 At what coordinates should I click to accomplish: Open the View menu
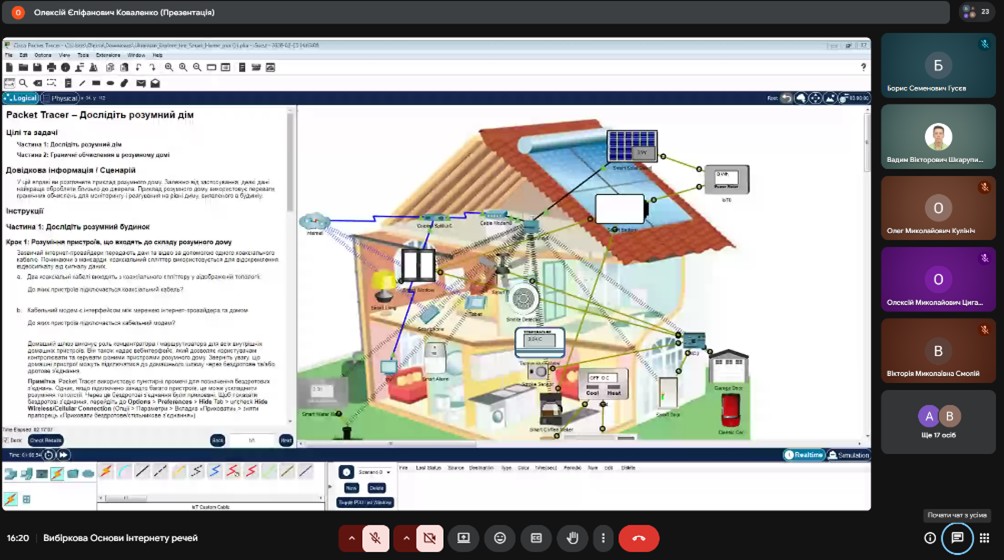[x=64, y=56]
